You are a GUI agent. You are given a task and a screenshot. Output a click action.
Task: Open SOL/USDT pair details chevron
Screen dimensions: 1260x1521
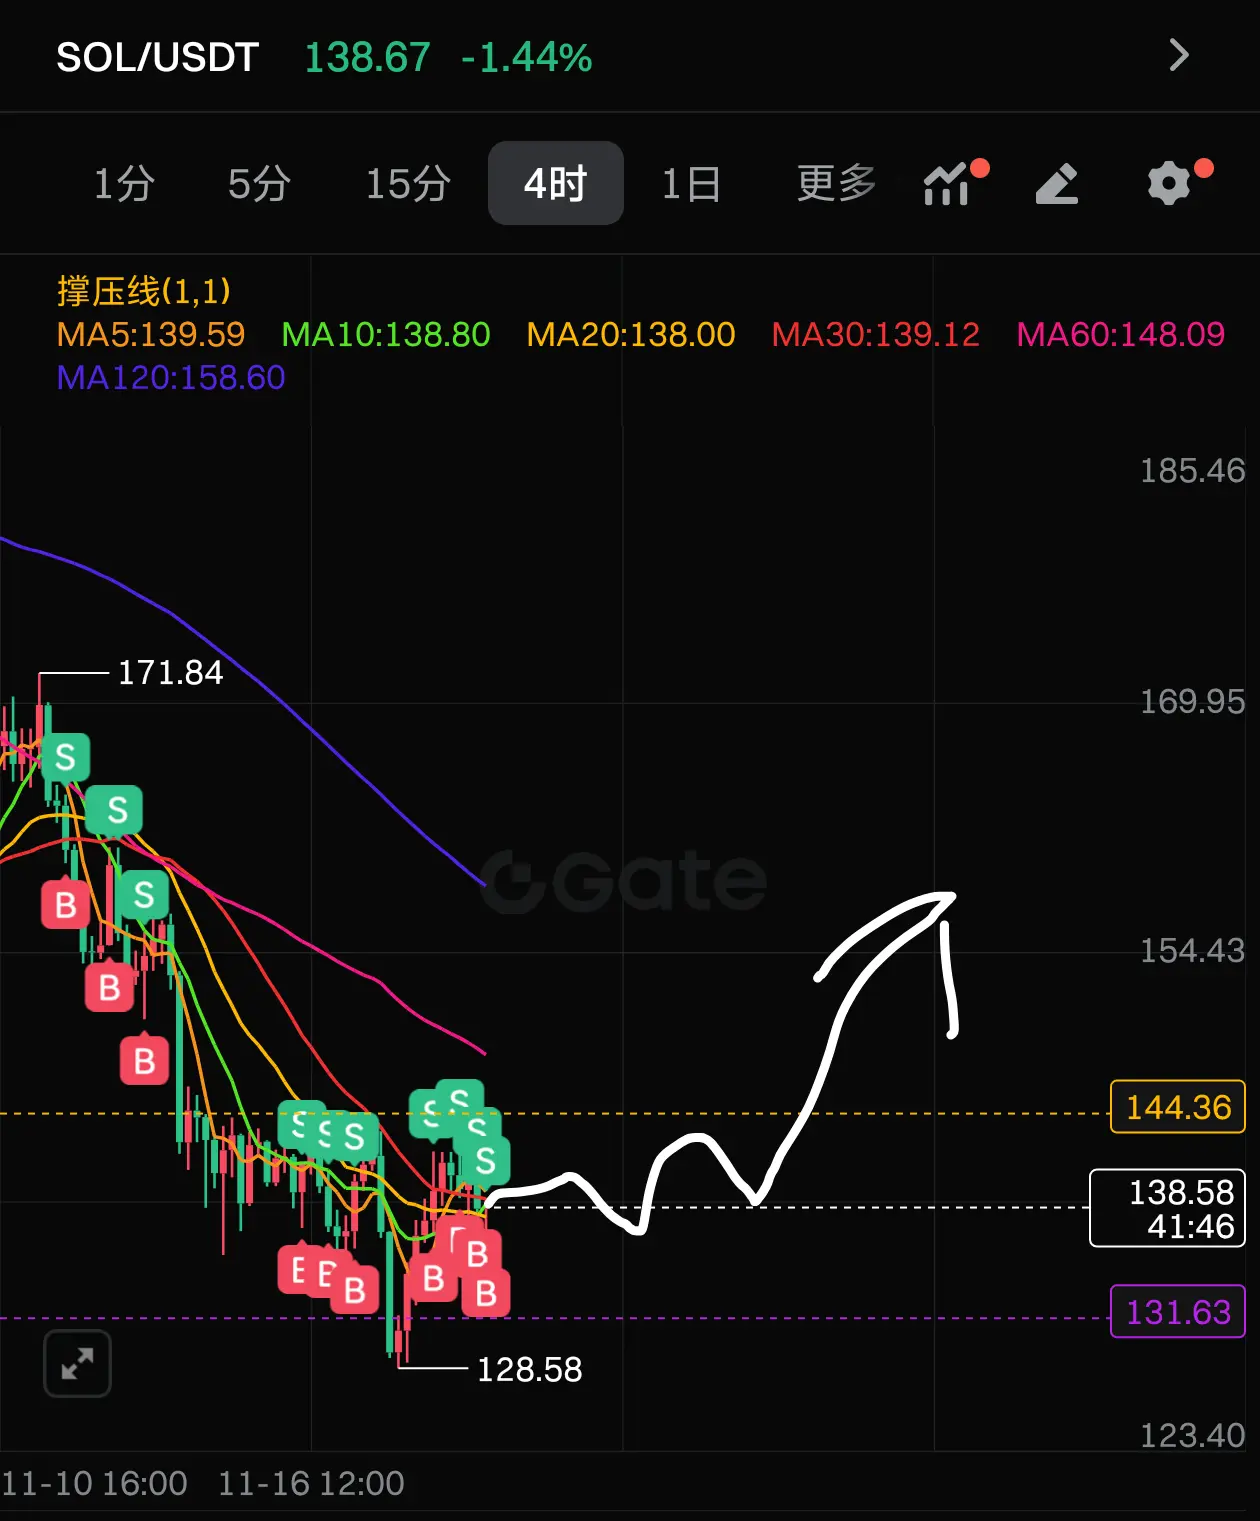(x=1179, y=55)
